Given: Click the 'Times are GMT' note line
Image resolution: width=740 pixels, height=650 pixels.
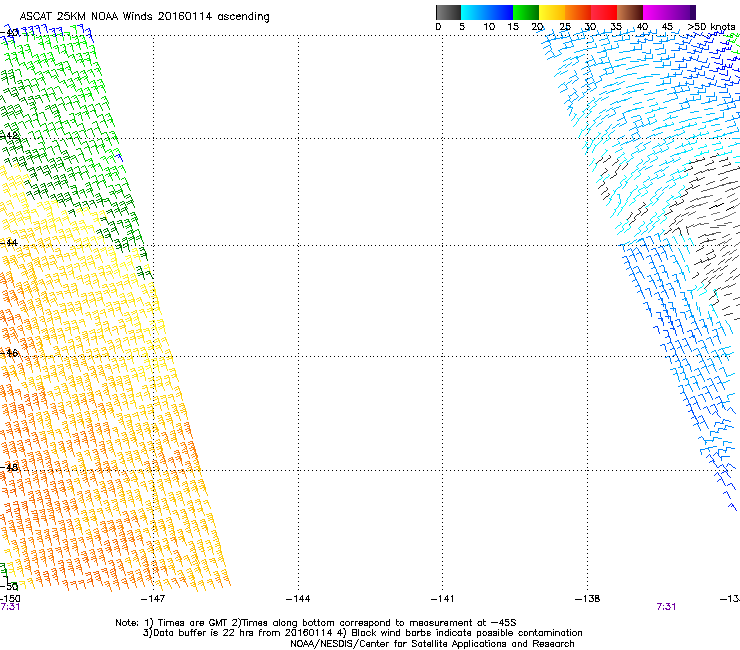Looking at the screenshot, I should pos(316,623).
